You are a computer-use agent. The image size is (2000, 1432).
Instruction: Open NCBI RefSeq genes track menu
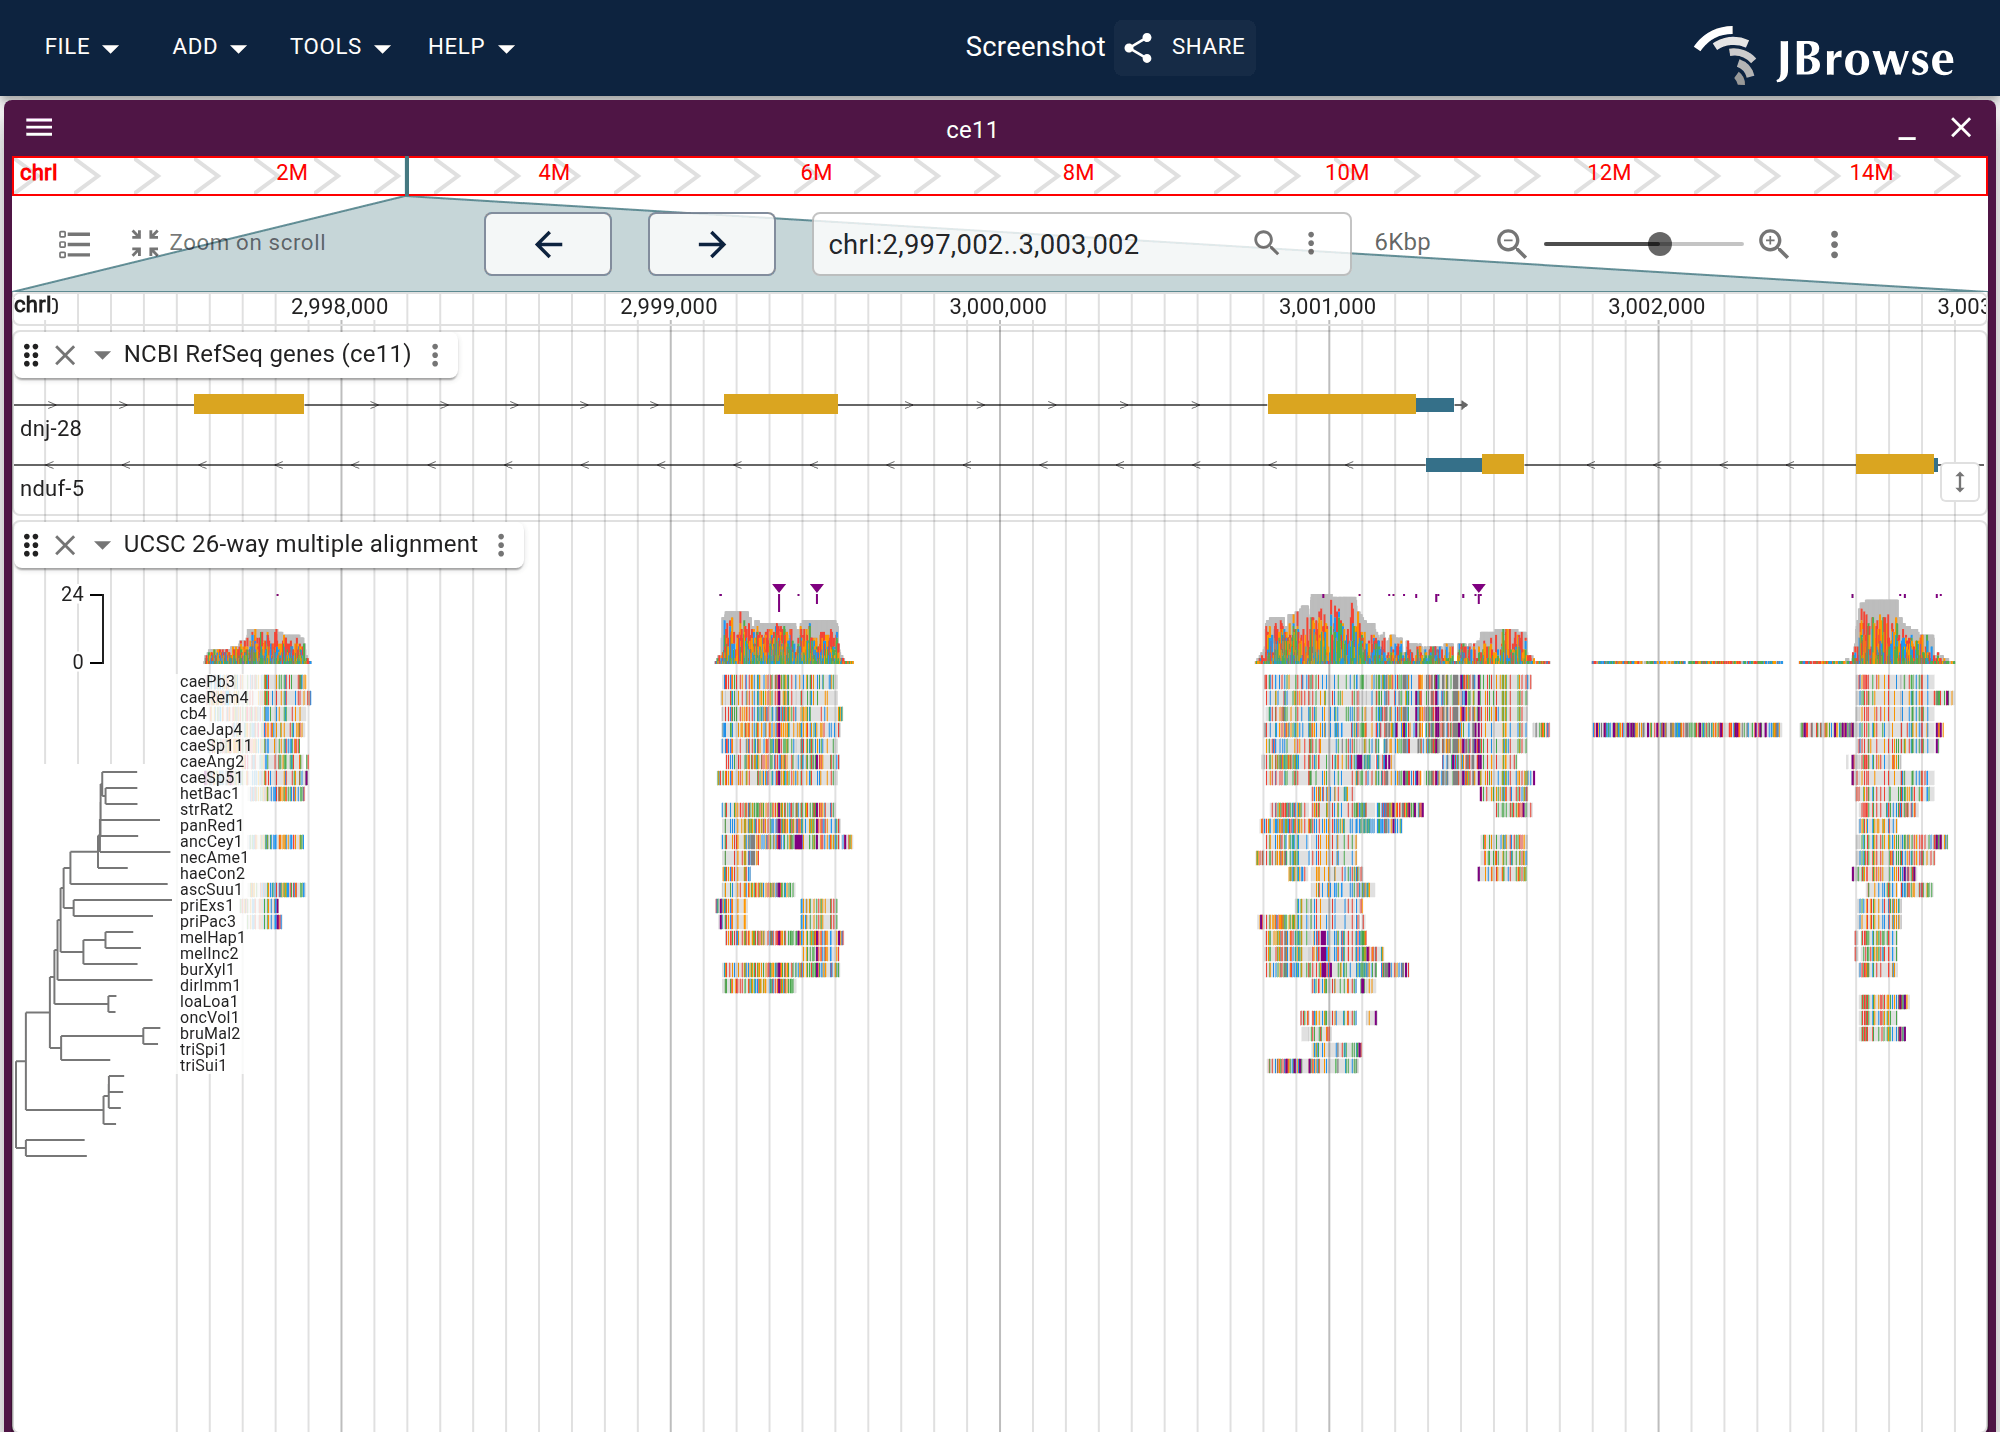[435, 355]
